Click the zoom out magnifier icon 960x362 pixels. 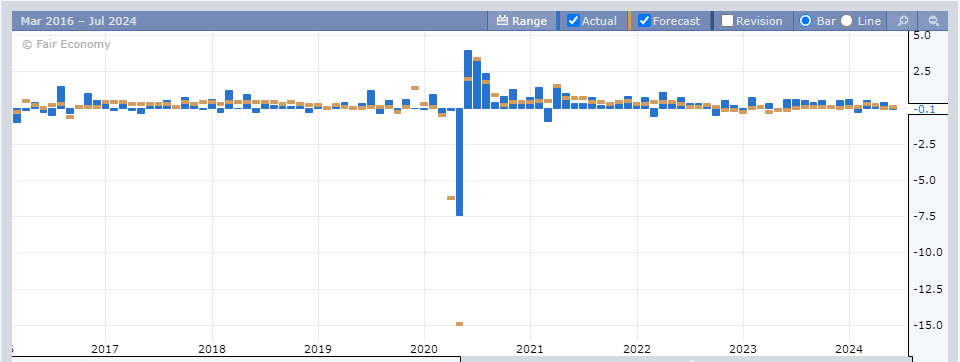[934, 21]
